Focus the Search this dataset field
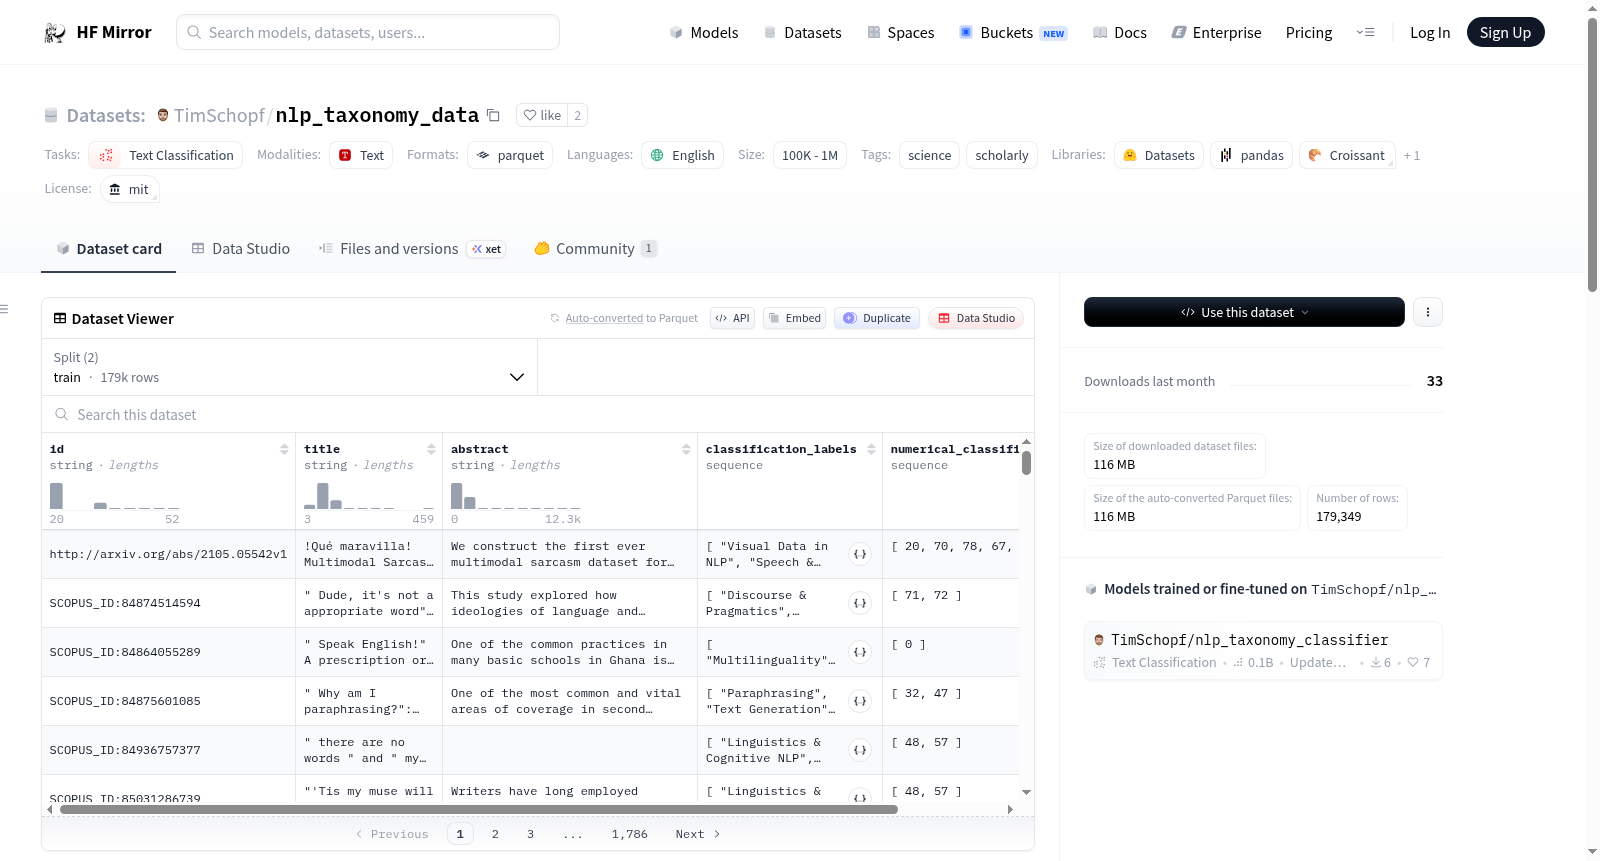 [538, 415]
